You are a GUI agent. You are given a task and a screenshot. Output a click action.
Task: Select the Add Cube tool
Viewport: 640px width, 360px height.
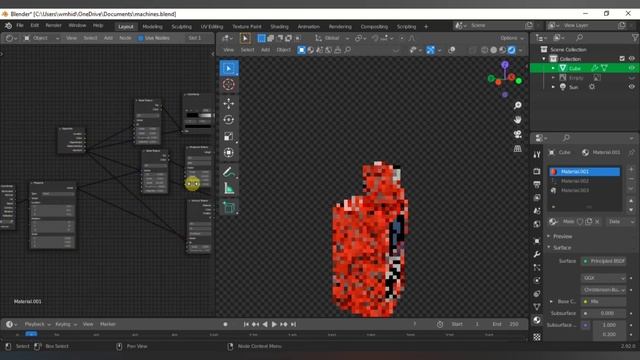point(229,207)
